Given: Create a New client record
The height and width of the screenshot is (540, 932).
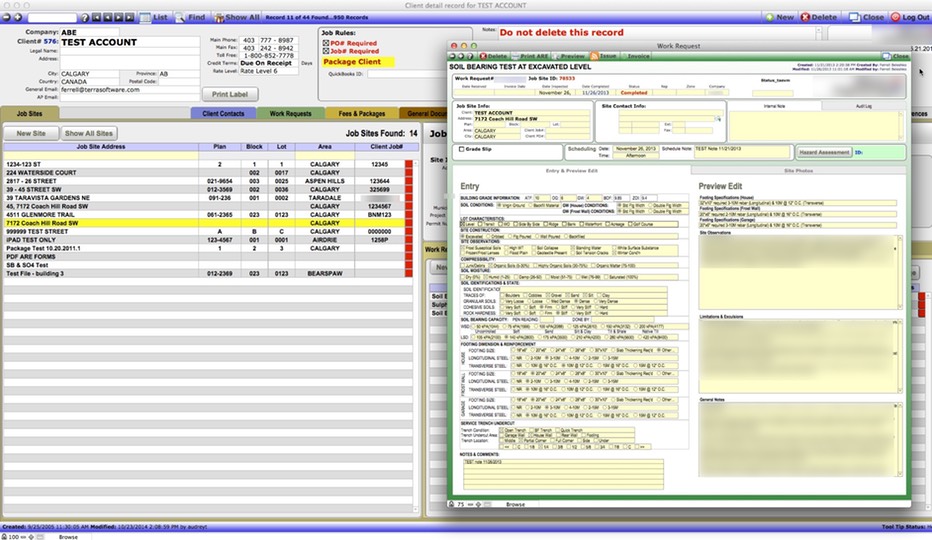Looking at the screenshot, I should [779, 17].
